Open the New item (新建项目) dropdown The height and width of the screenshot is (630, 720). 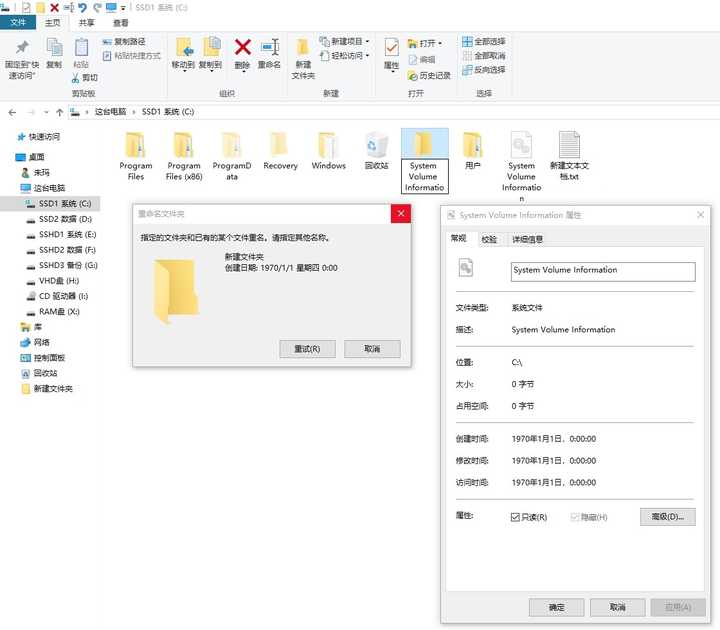(344, 41)
